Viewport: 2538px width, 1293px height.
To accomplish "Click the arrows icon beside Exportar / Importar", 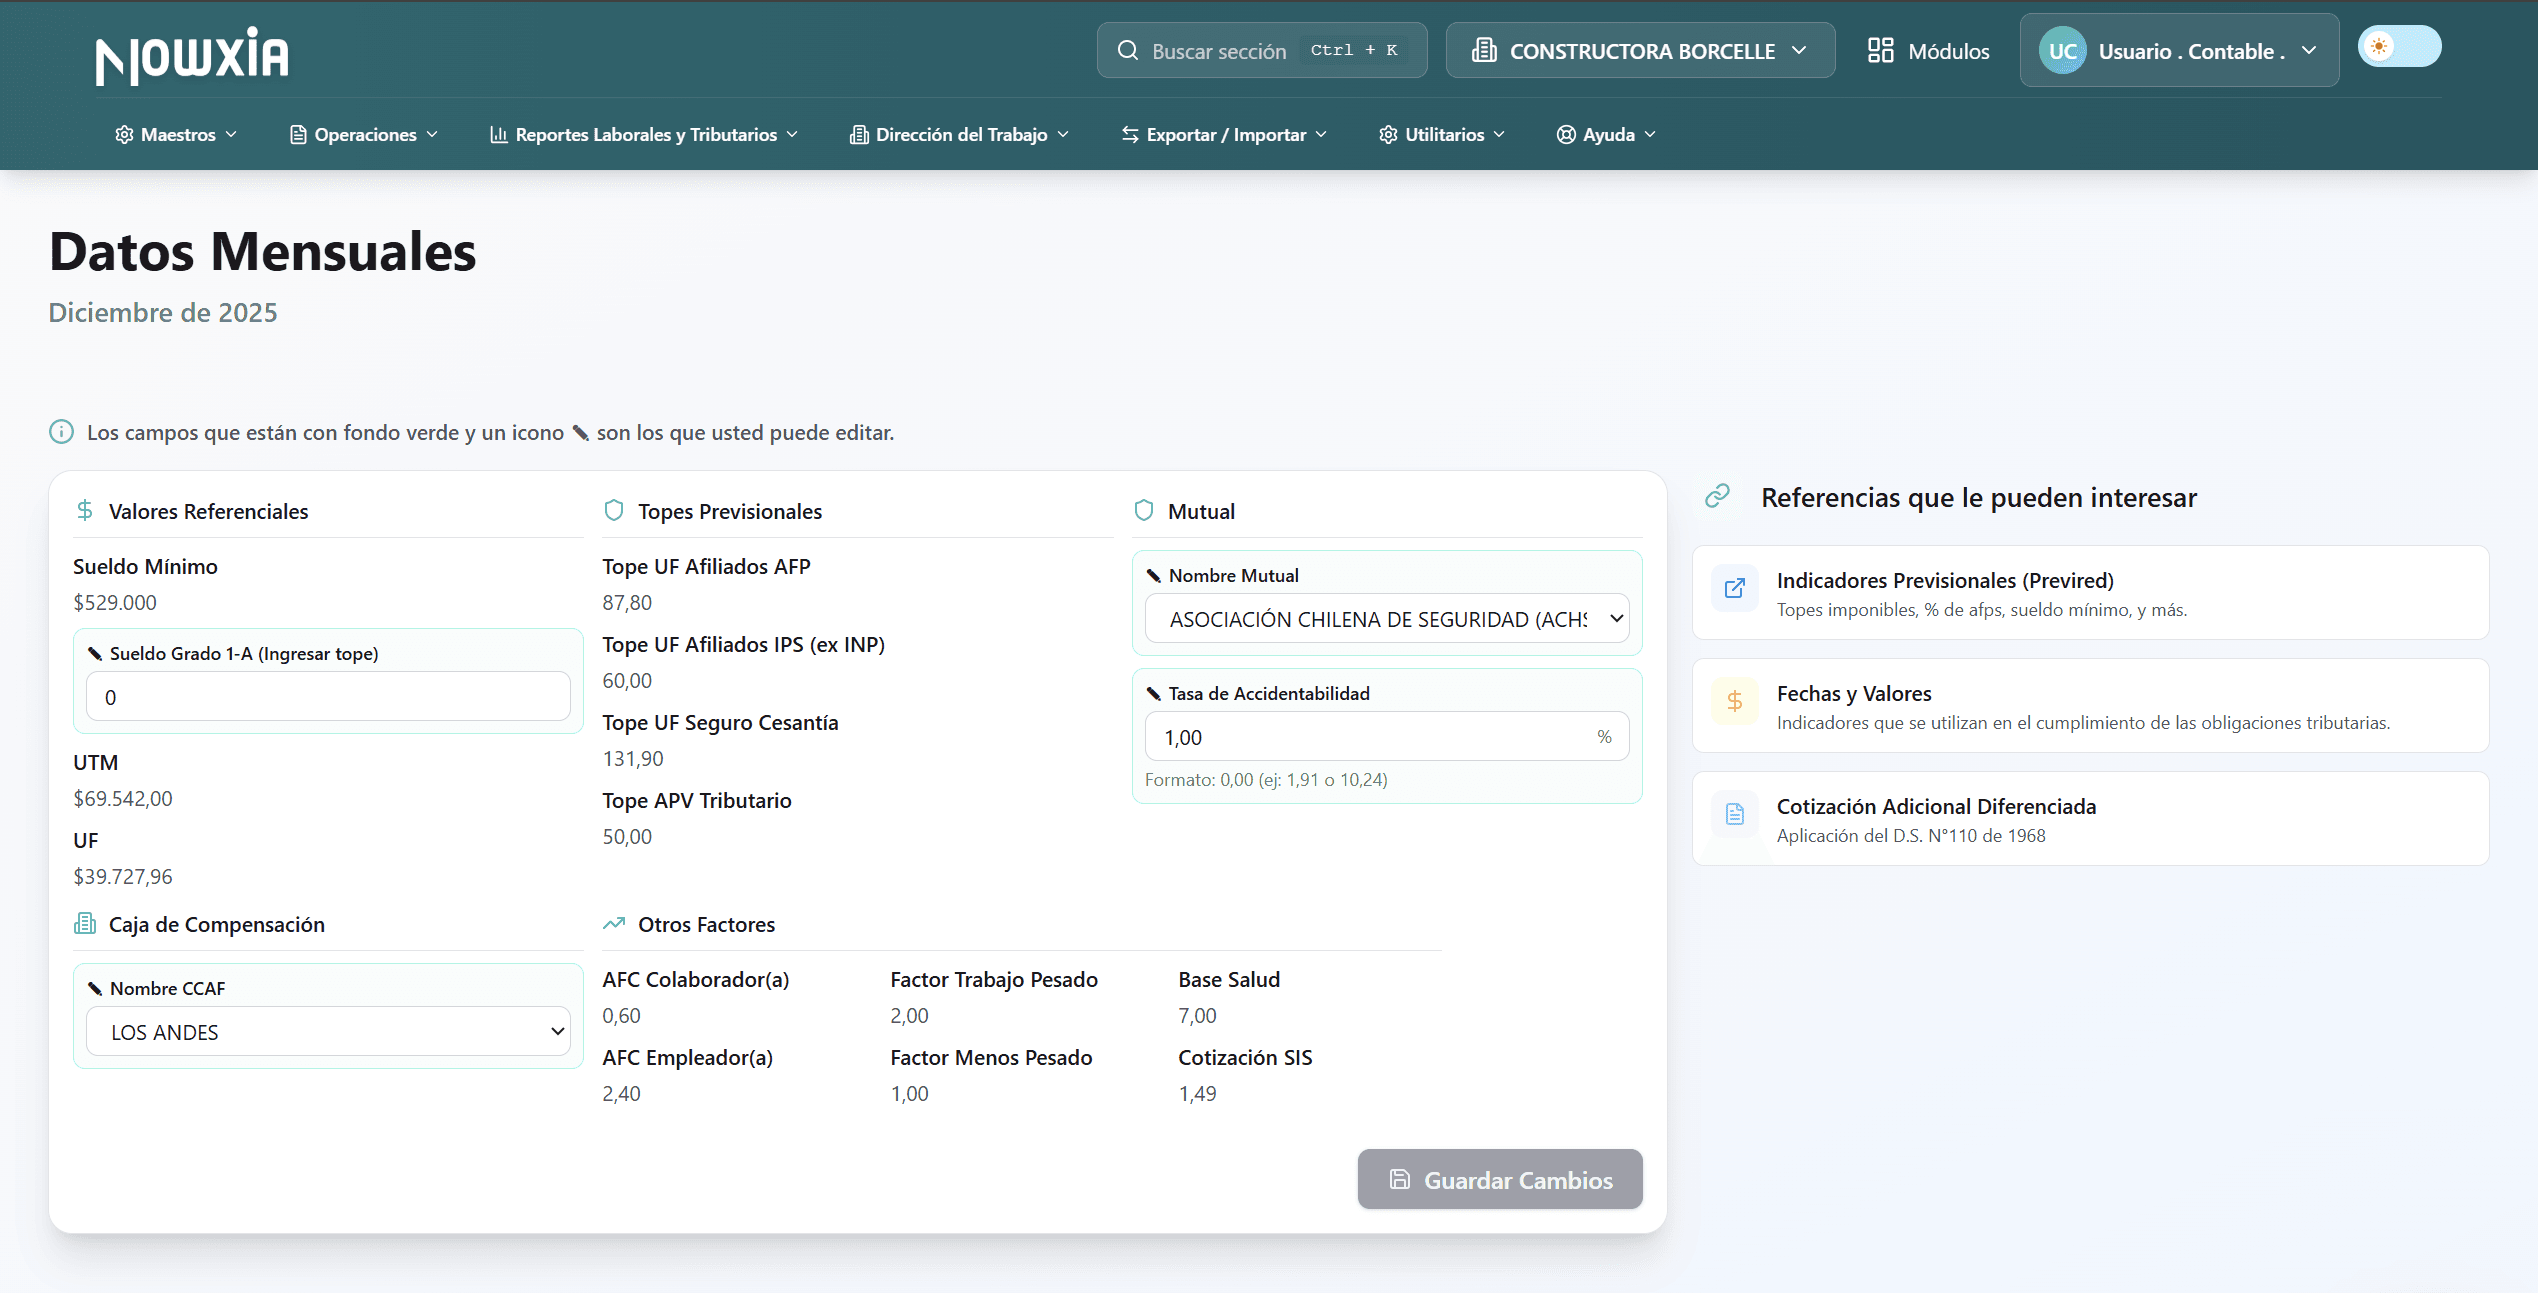I will click(1130, 134).
